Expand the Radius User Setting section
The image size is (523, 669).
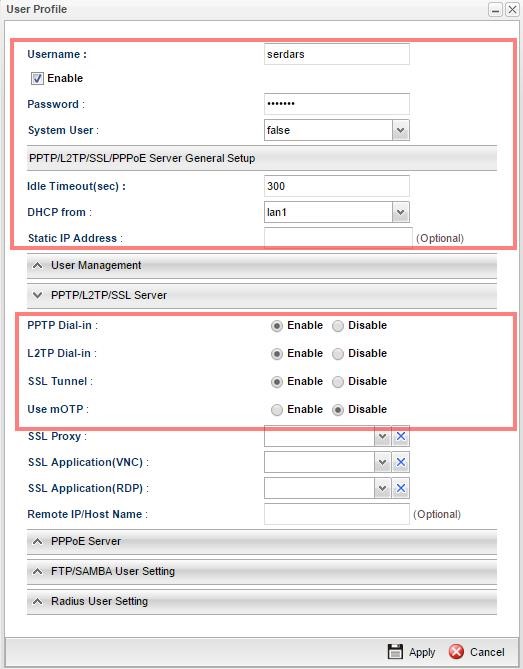[x=262, y=602]
